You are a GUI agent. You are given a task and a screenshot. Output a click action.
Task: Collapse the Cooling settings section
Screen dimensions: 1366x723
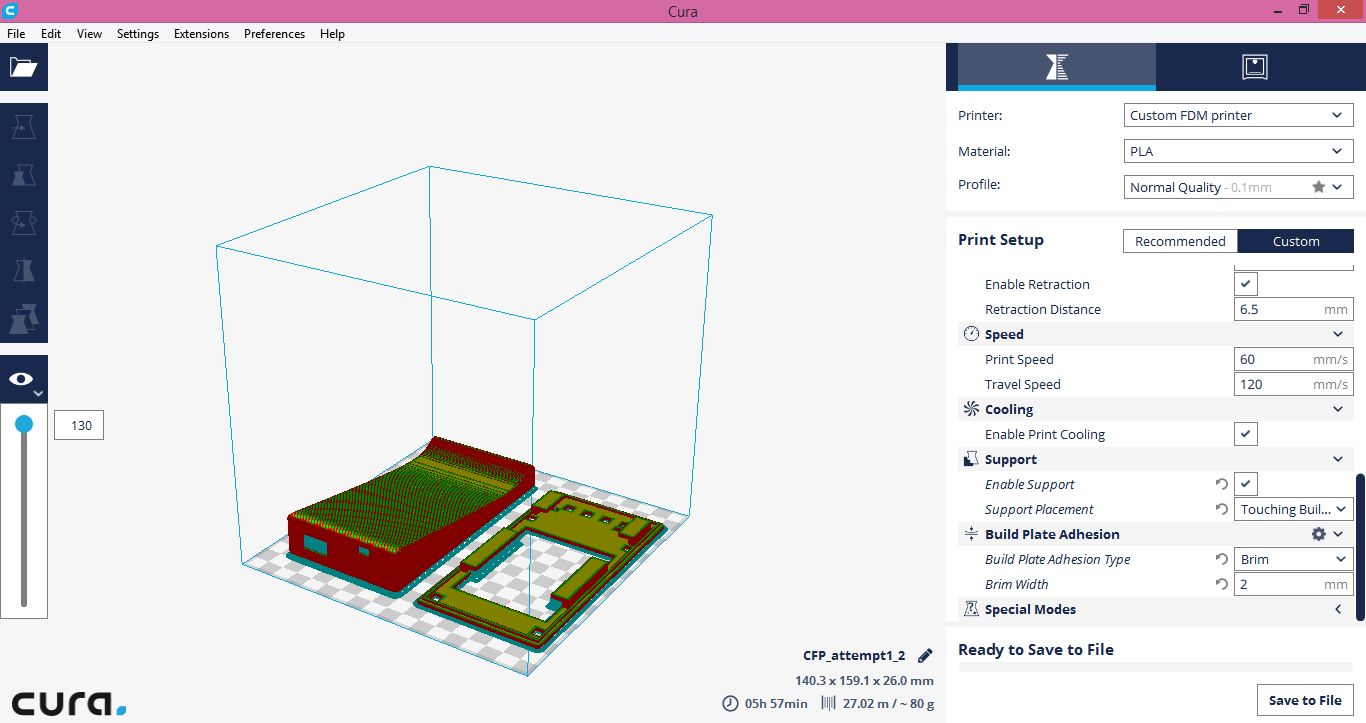(1338, 409)
